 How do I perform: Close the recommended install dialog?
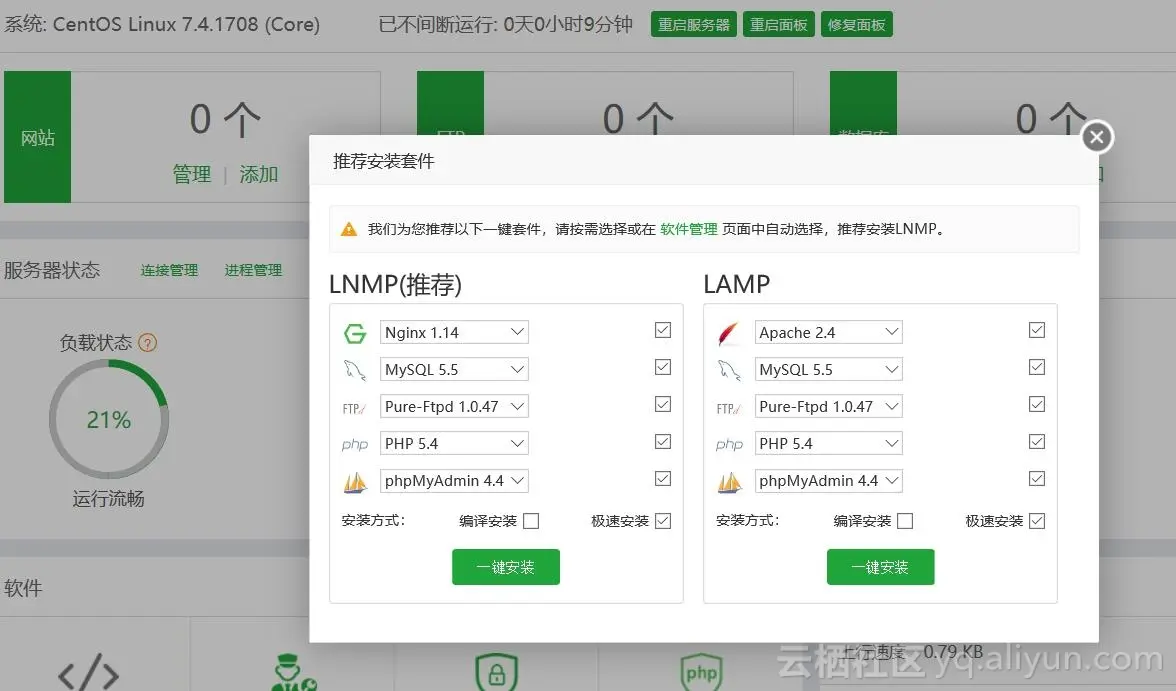[1096, 137]
